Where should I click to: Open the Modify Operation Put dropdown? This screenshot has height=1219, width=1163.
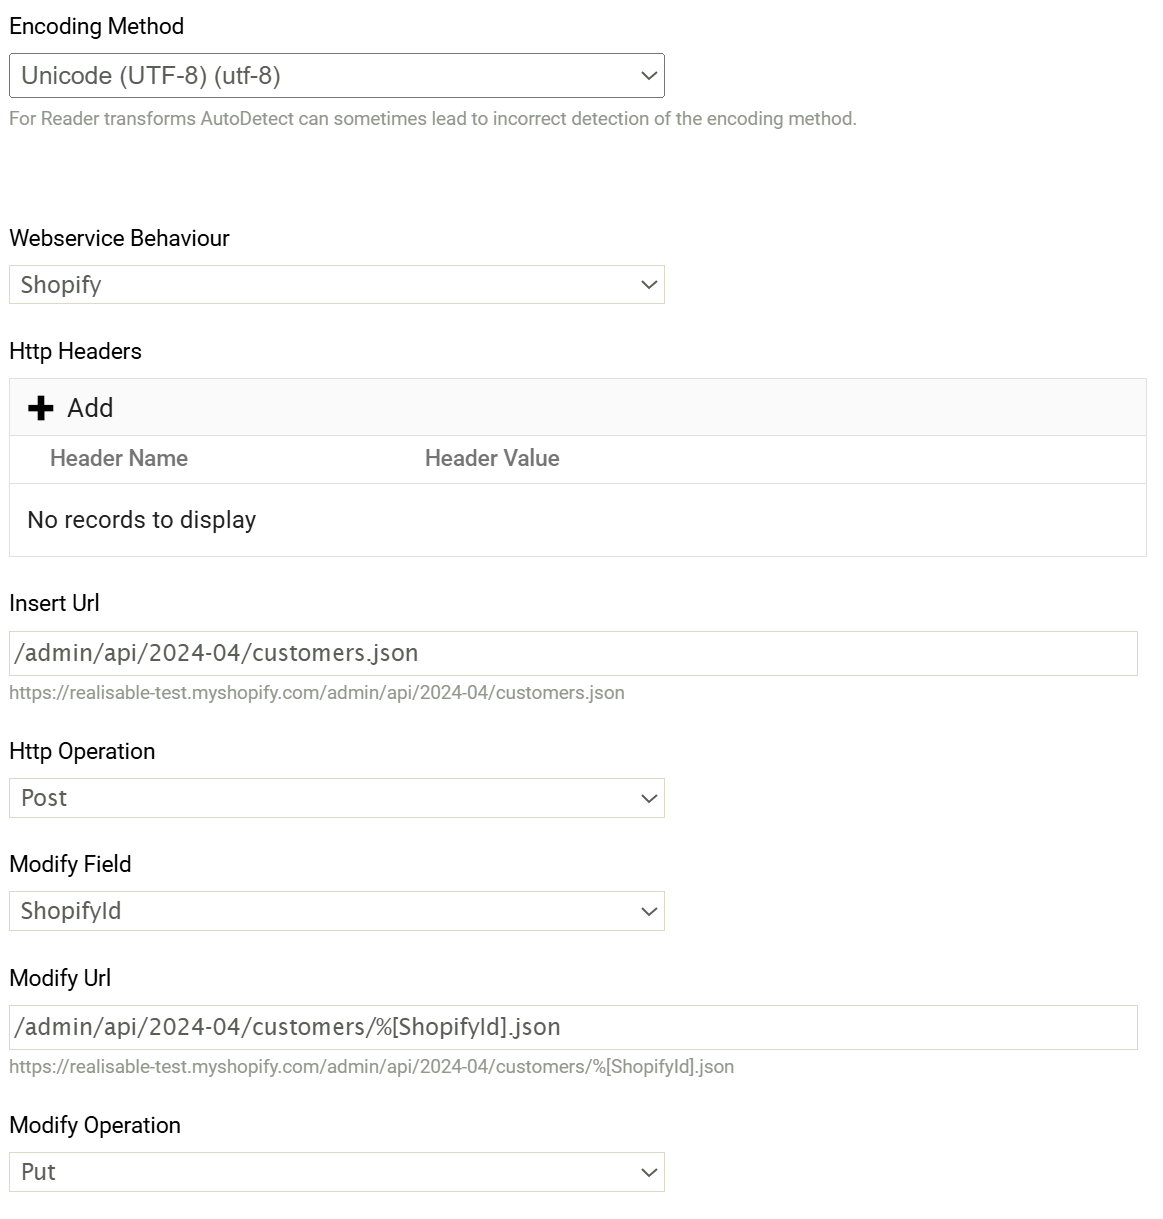tap(336, 1172)
